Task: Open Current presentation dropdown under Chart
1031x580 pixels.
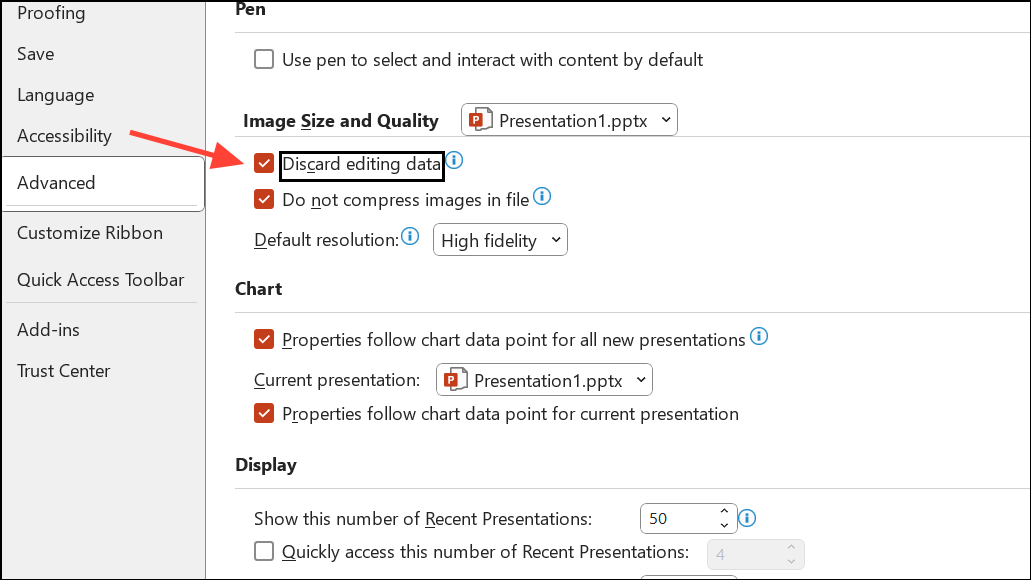Action: (544, 380)
